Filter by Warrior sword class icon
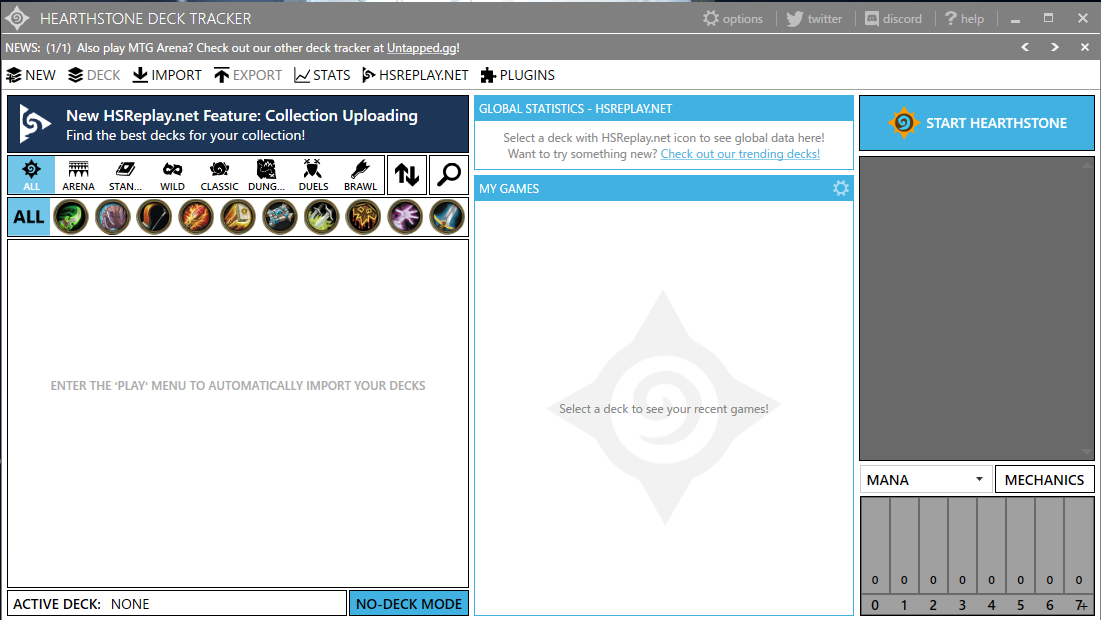The width and height of the screenshot is (1101, 620). coord(447,217)
